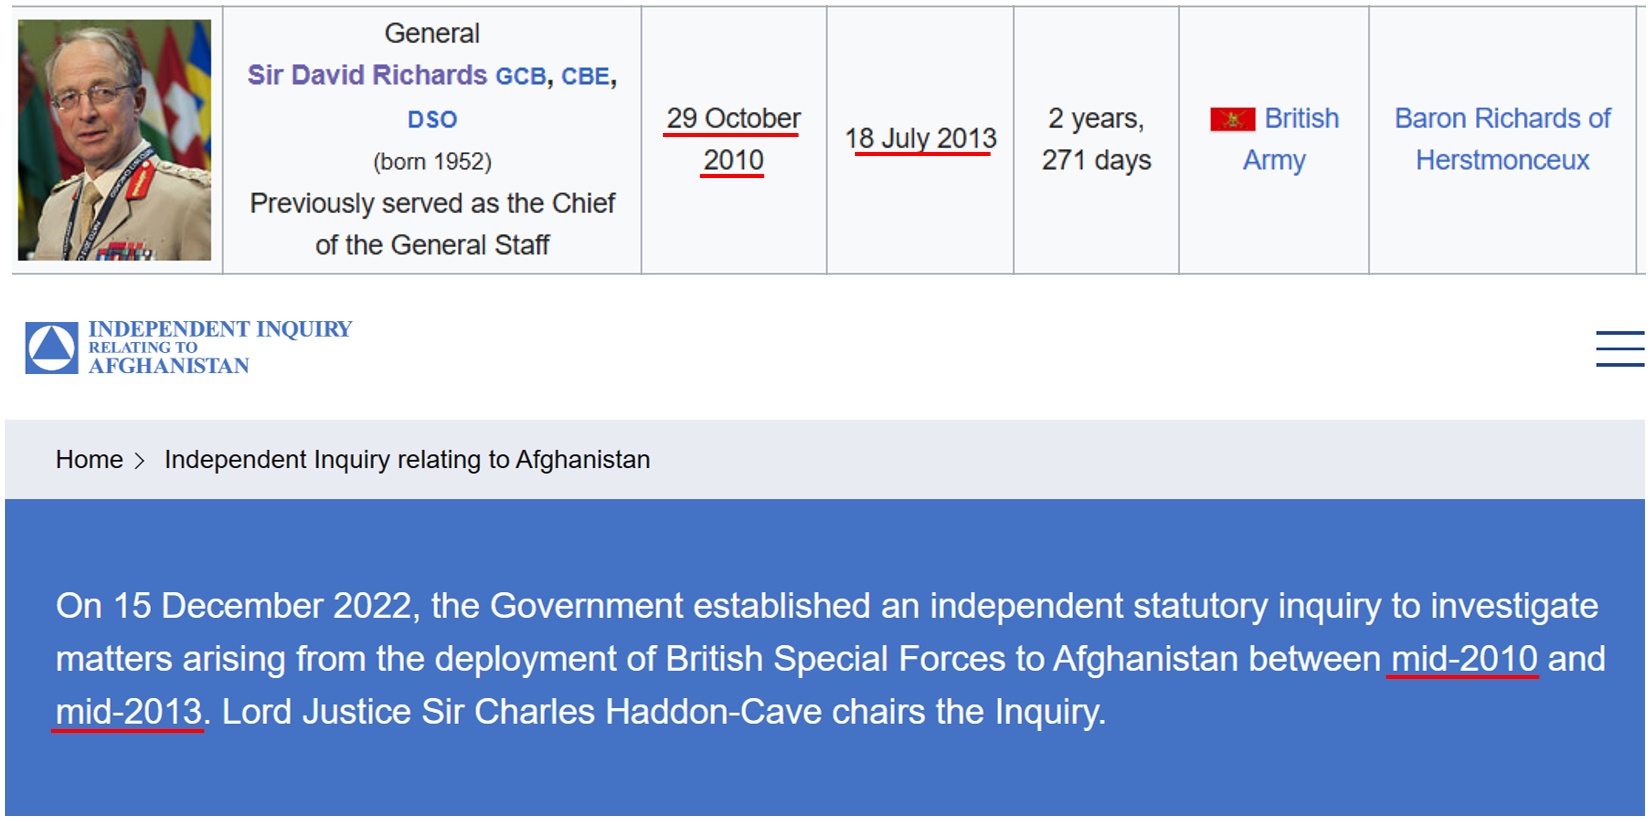This screenshot has height=822, width=1650.
Task: Click the British Army flag icon
Action: click(x=1232, y=120)
